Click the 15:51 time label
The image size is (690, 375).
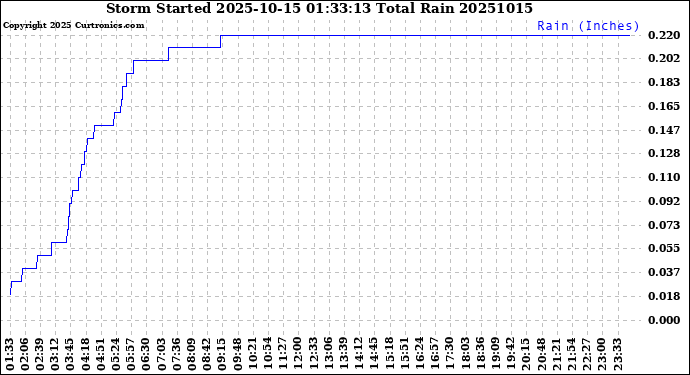pos(405,355)
